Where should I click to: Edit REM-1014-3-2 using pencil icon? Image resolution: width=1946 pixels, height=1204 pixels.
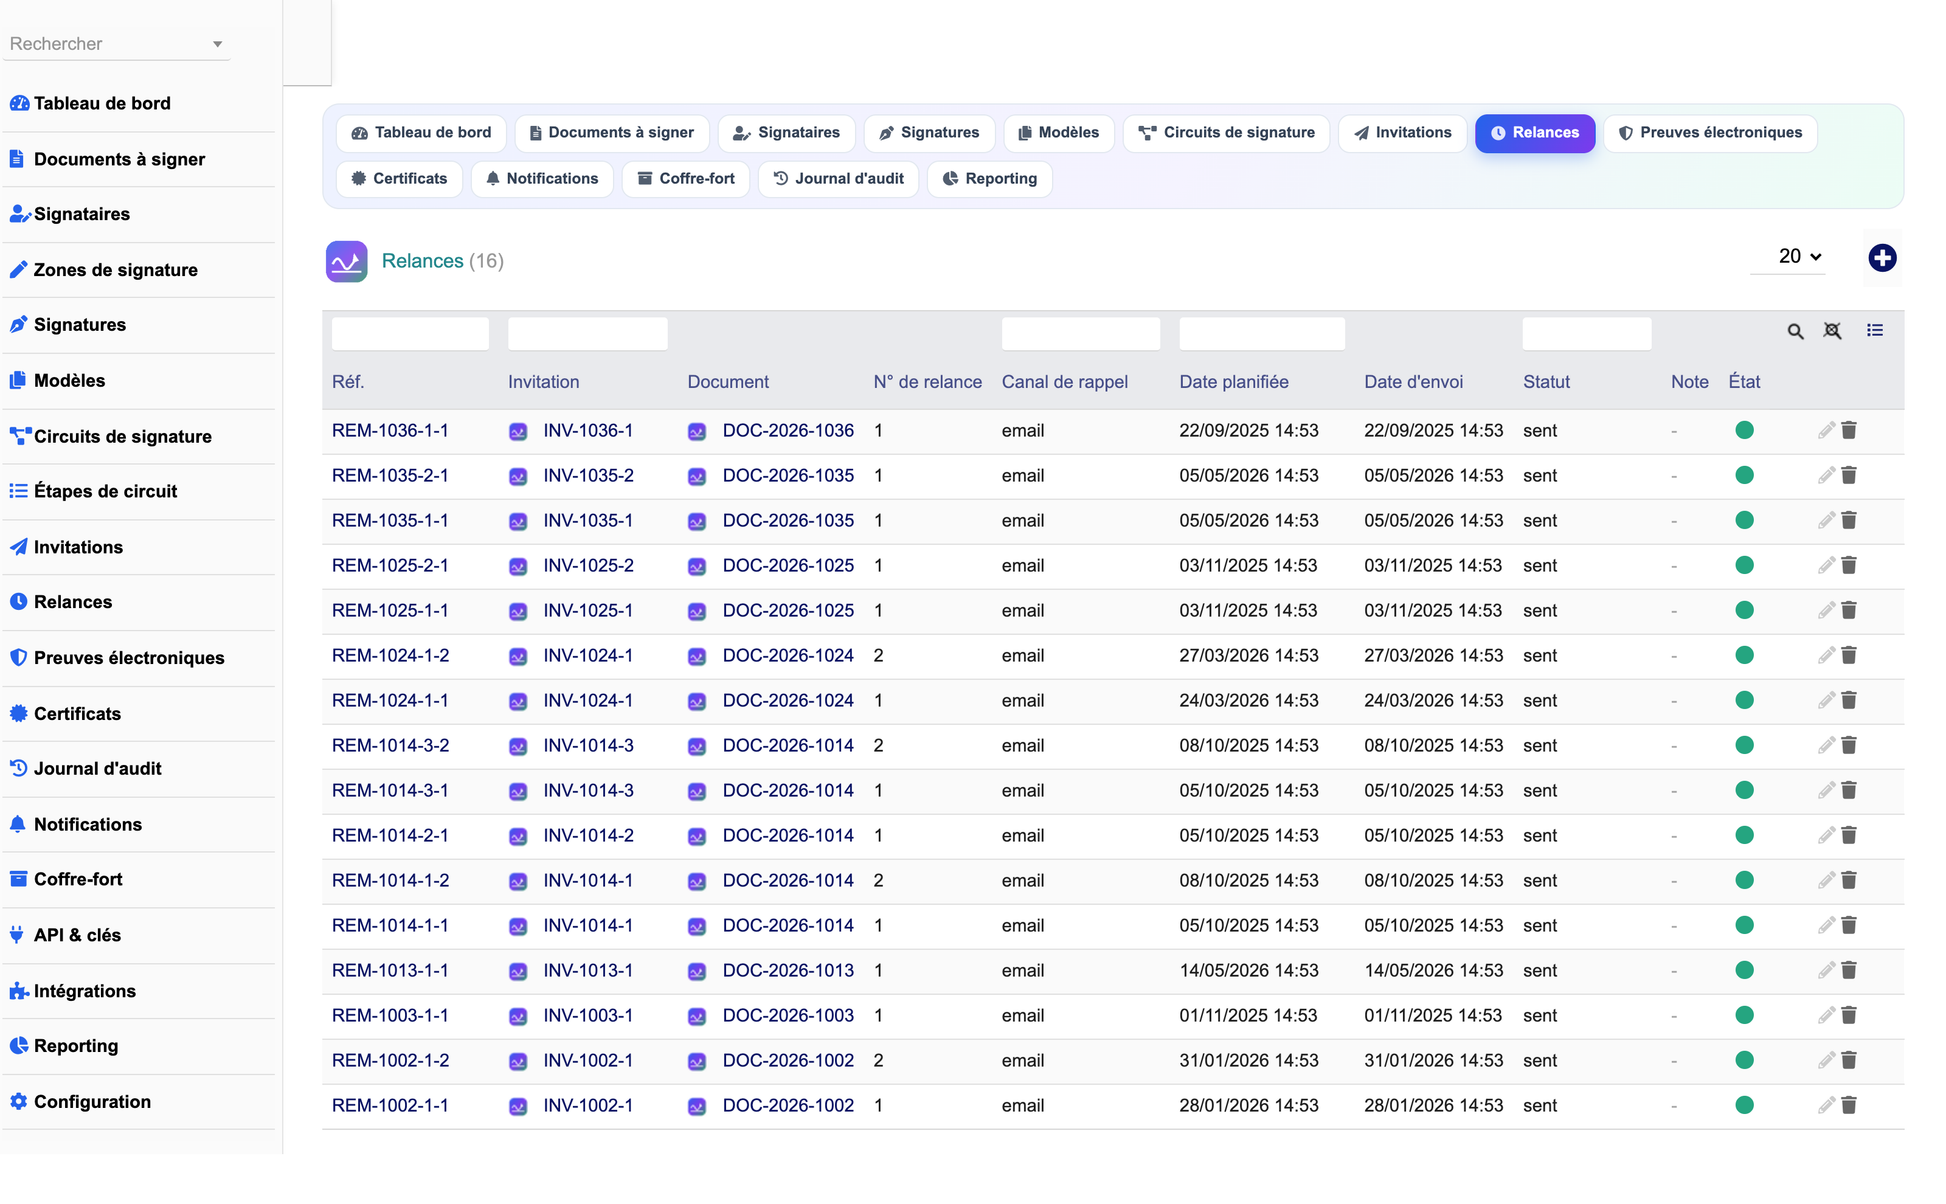point(1826,745)
